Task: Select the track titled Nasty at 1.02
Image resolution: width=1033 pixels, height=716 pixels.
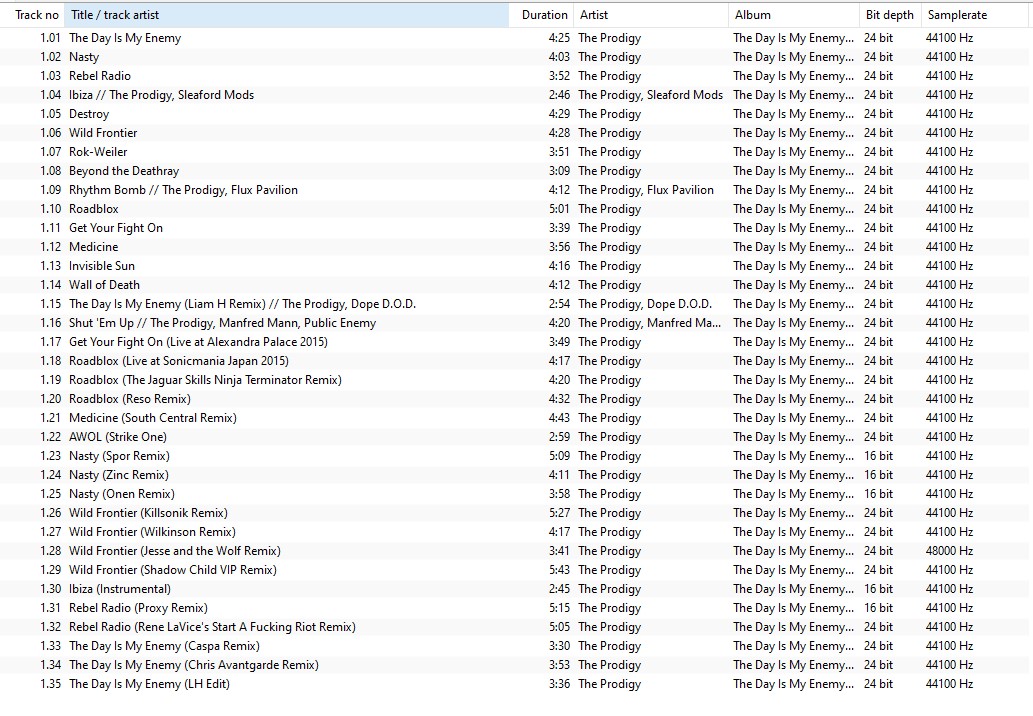Action: [84, 57]
